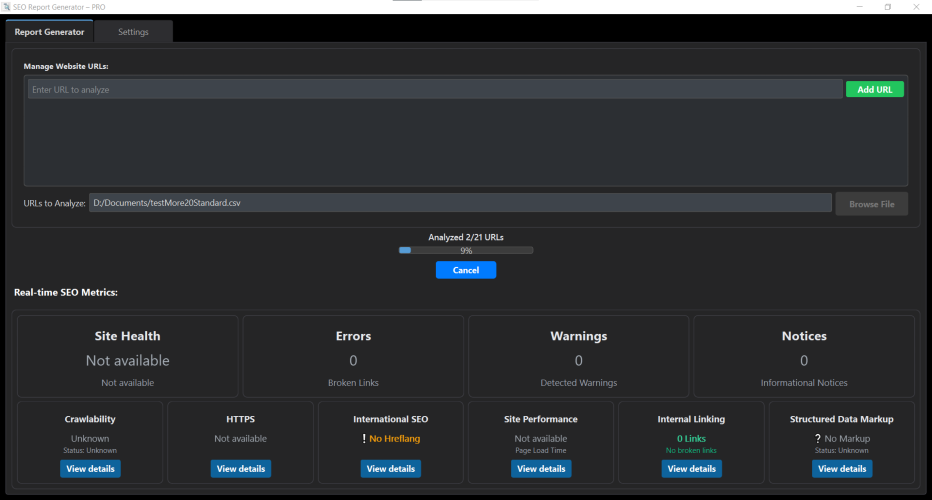The image size is (932, 500).
Task: Click the 9% analysis progress bar
Action: click(x=466, y=250)
